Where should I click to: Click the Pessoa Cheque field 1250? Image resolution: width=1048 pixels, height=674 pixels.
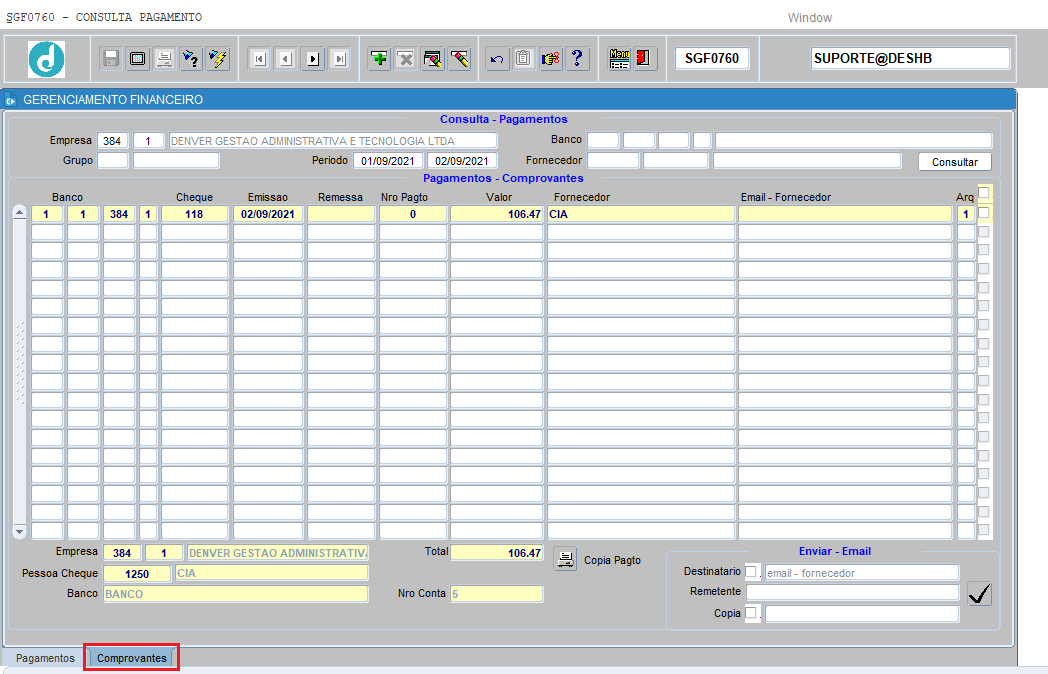pos(138,574)
